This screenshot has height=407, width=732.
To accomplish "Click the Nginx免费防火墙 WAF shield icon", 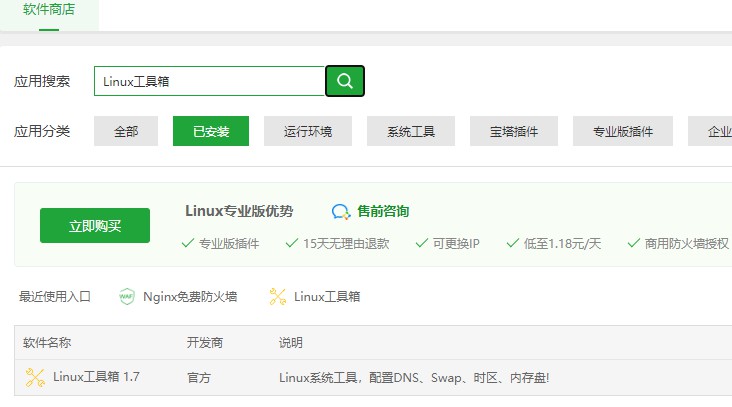I will [127, 296].
